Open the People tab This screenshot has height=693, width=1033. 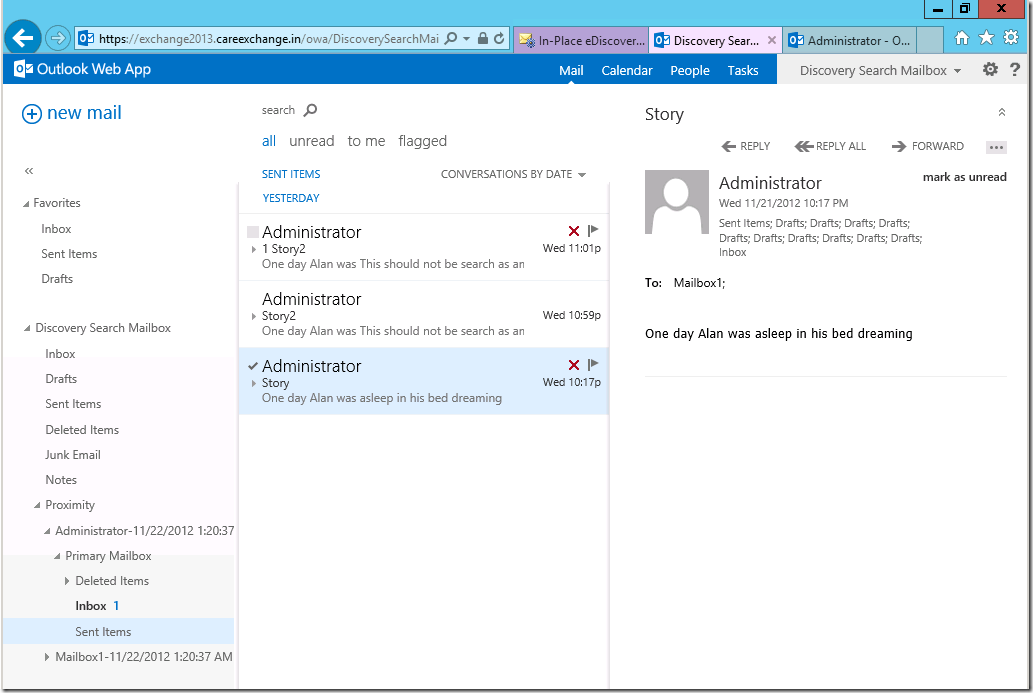click(x=690, y=70)
